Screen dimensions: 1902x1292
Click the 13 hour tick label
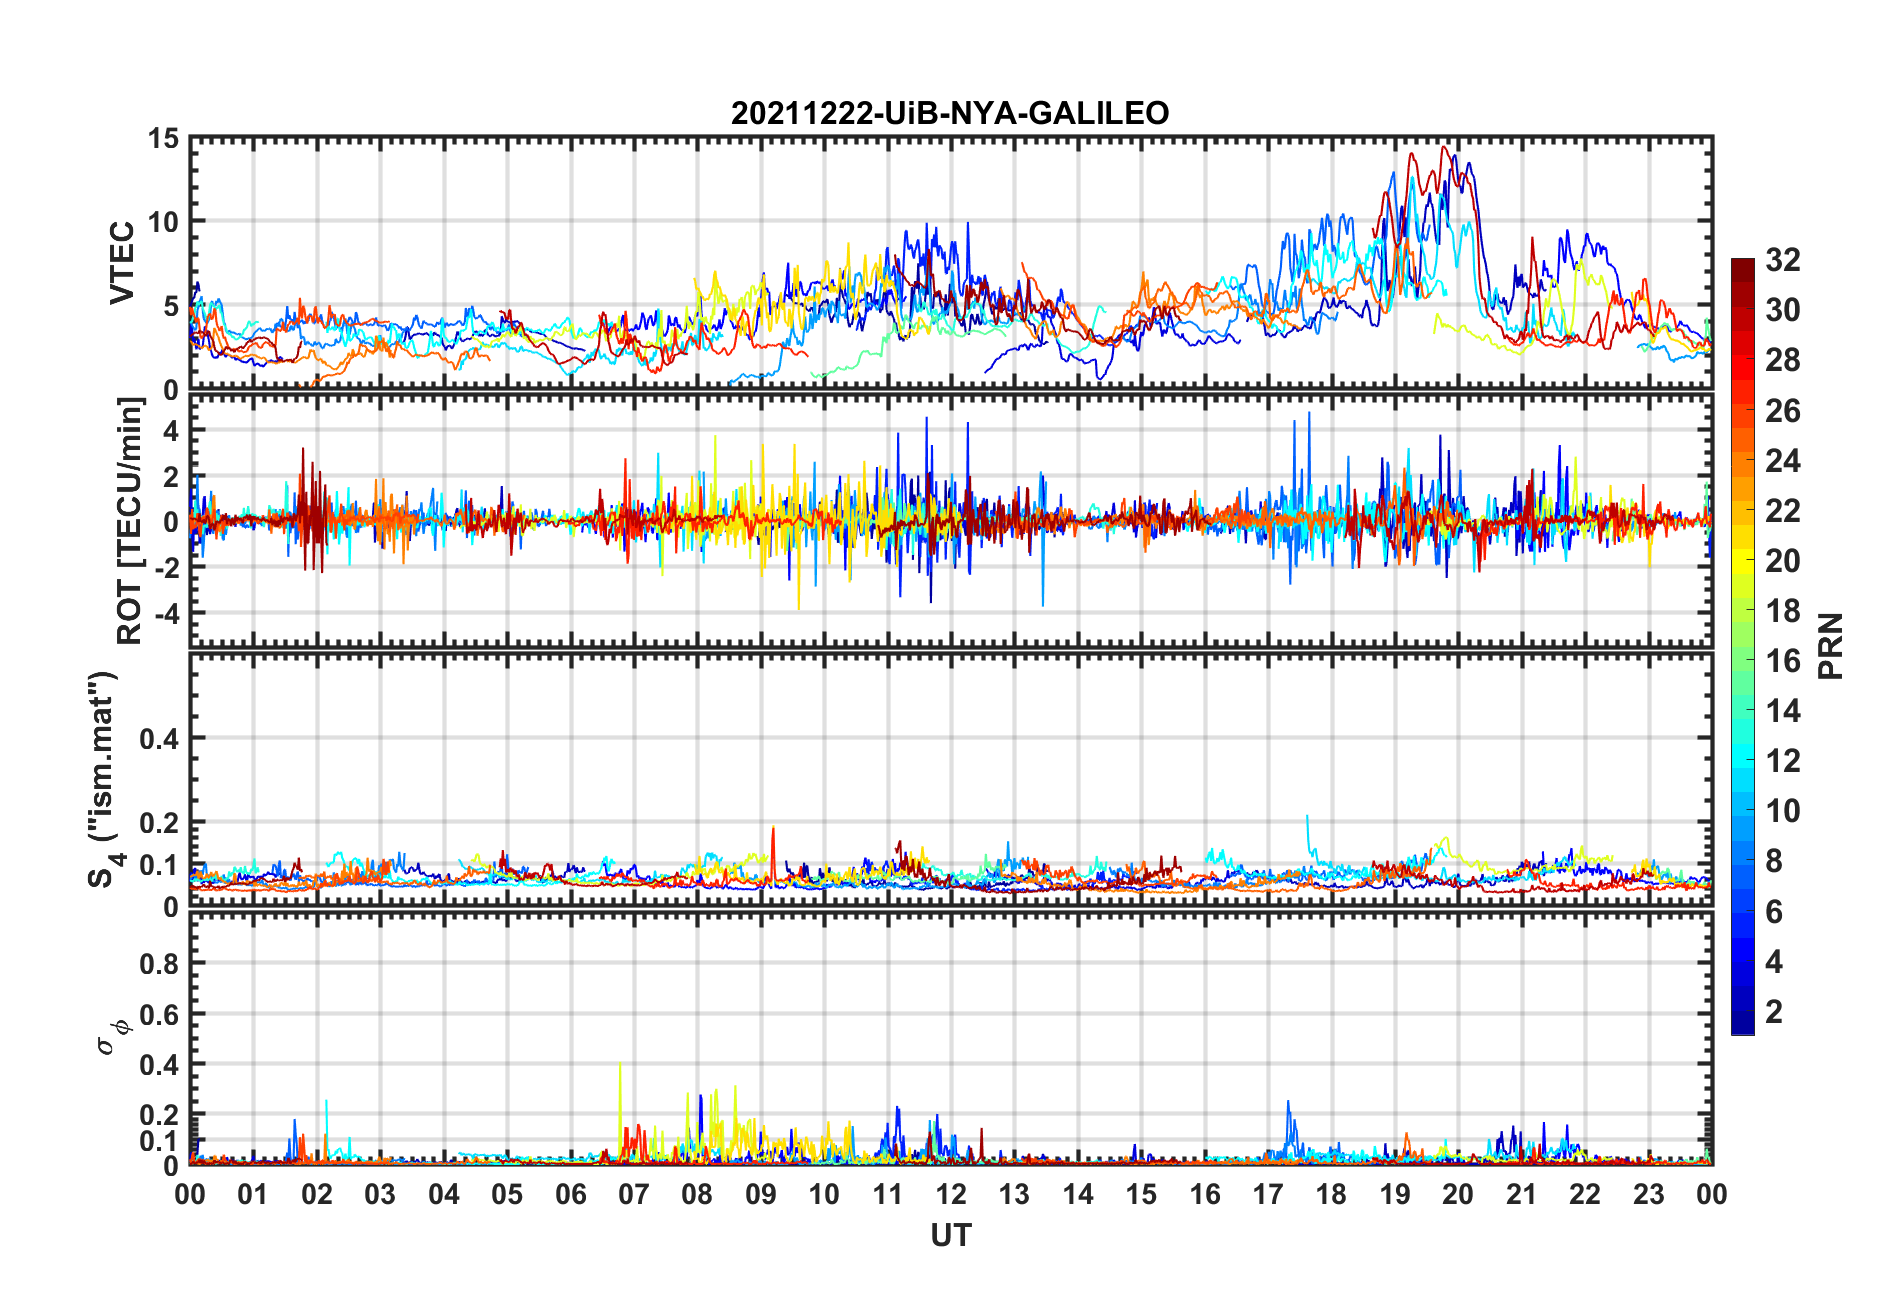1014,1194
